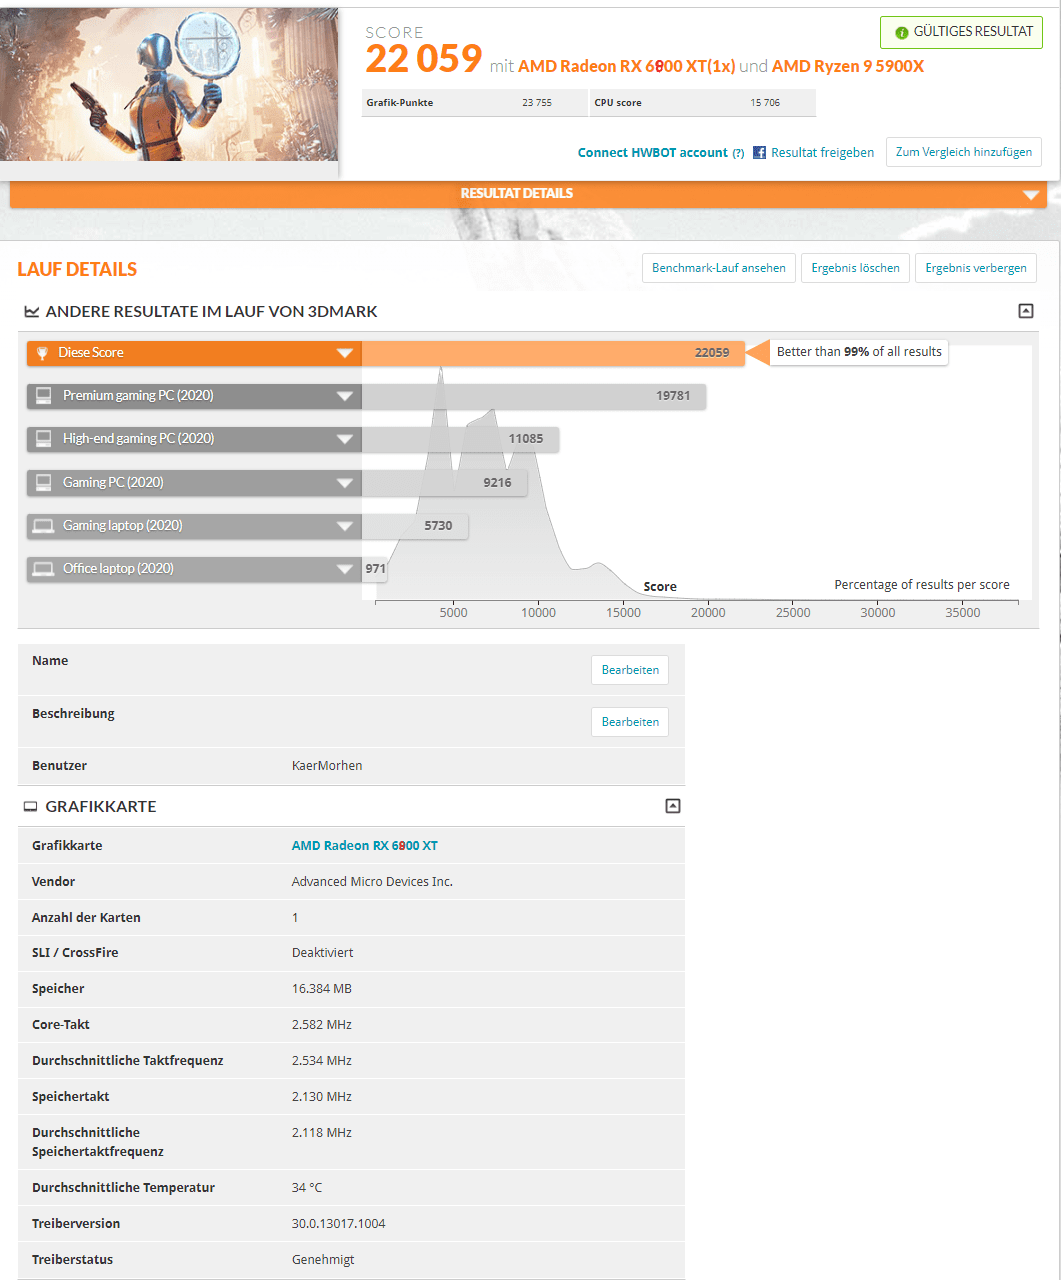
Task: Click the laptop icon for Office laptop (2020)
Action: point(43,569)
